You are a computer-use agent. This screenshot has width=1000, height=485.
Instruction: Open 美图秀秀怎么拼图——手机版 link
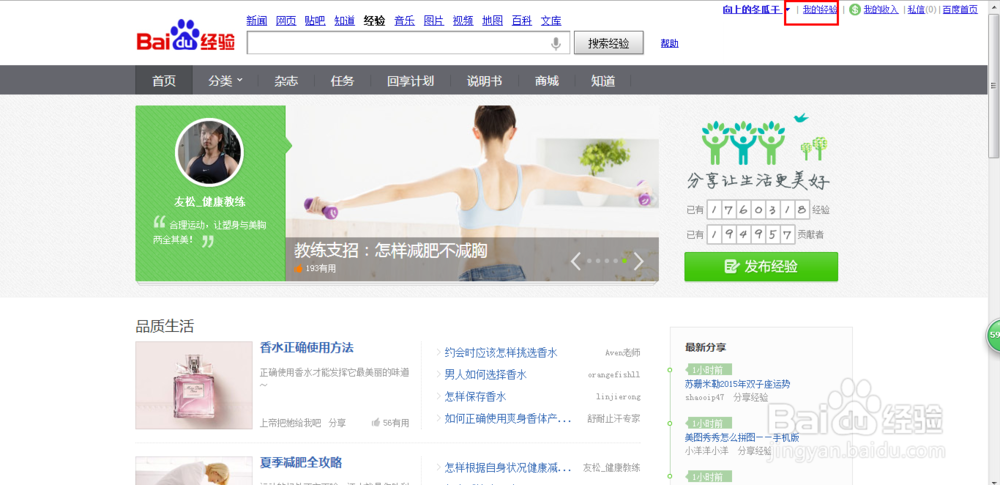[x=742, y=438]
